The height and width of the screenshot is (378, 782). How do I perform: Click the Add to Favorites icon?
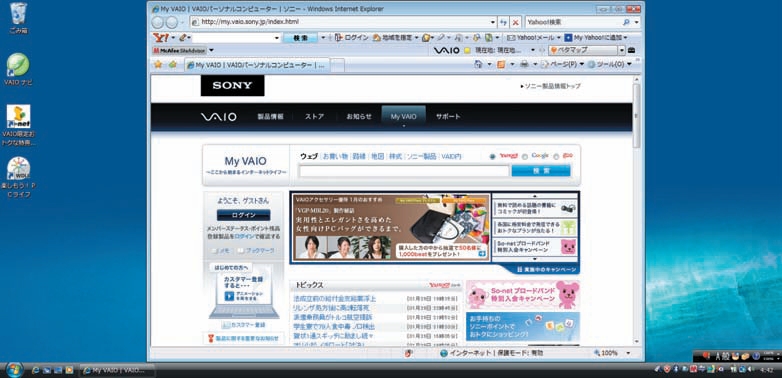pos(172,64)
